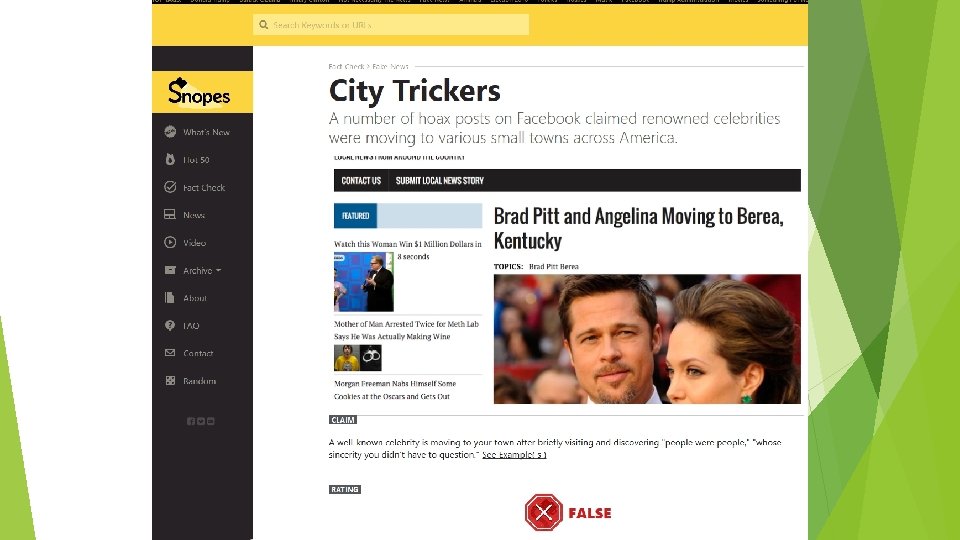
Task: Click the Hot 50 flame icon
Action: [x=170, y=159]
